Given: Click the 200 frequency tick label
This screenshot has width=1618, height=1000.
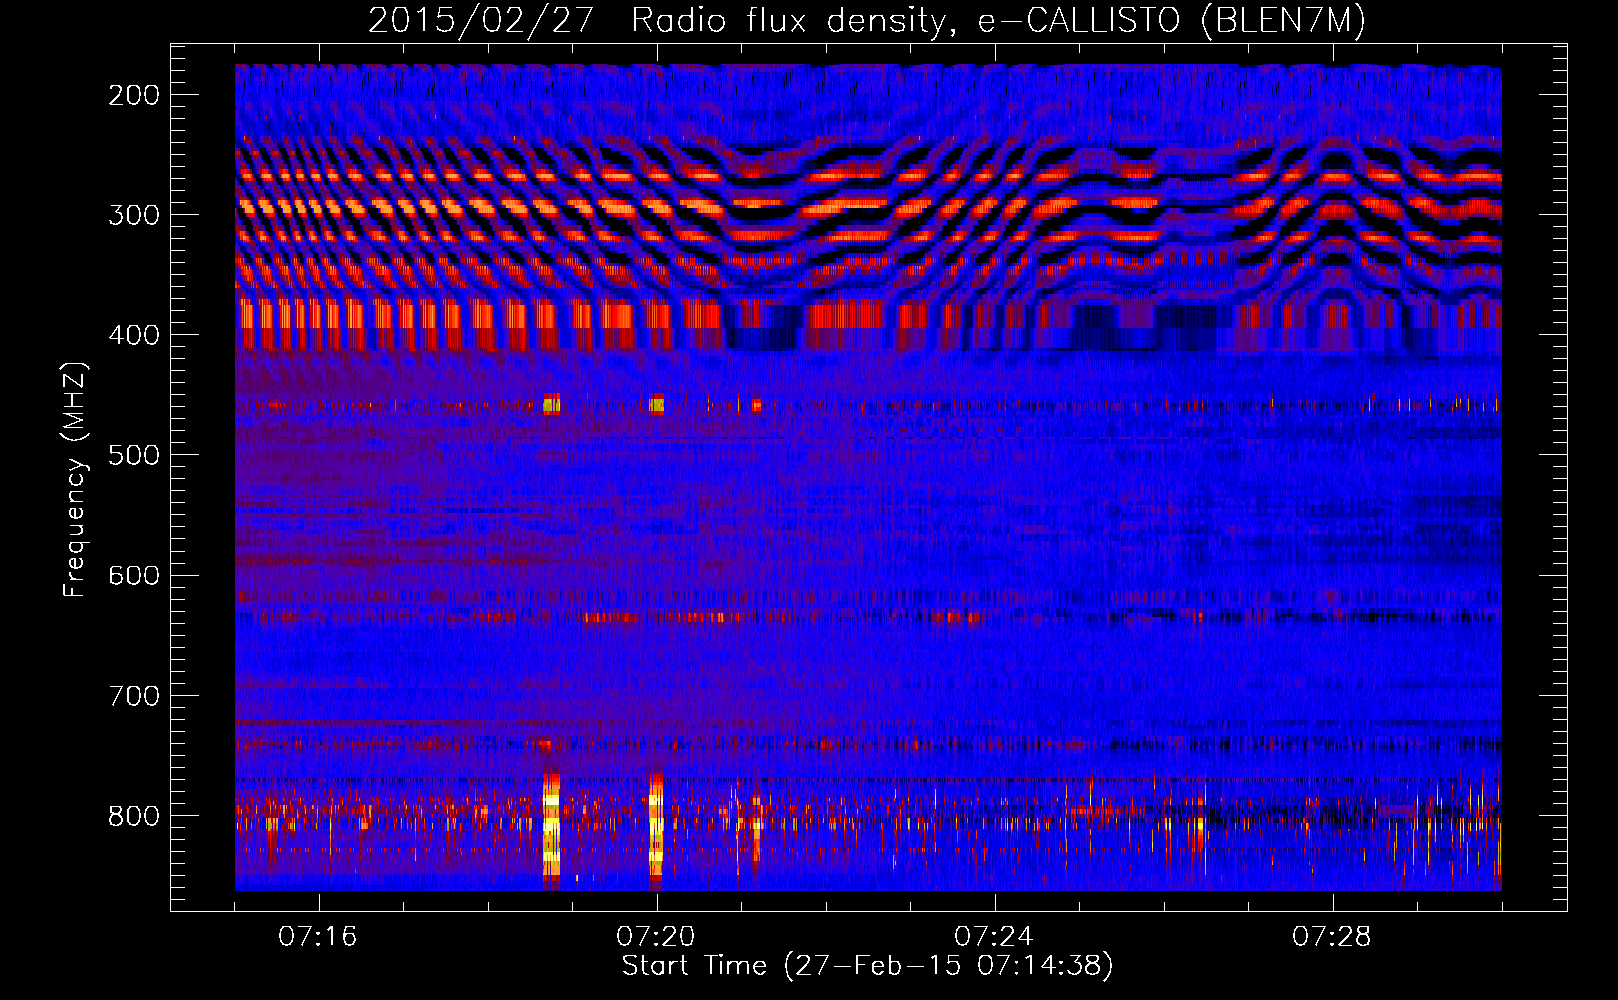Looking at the screenshot, I should 134,95.
